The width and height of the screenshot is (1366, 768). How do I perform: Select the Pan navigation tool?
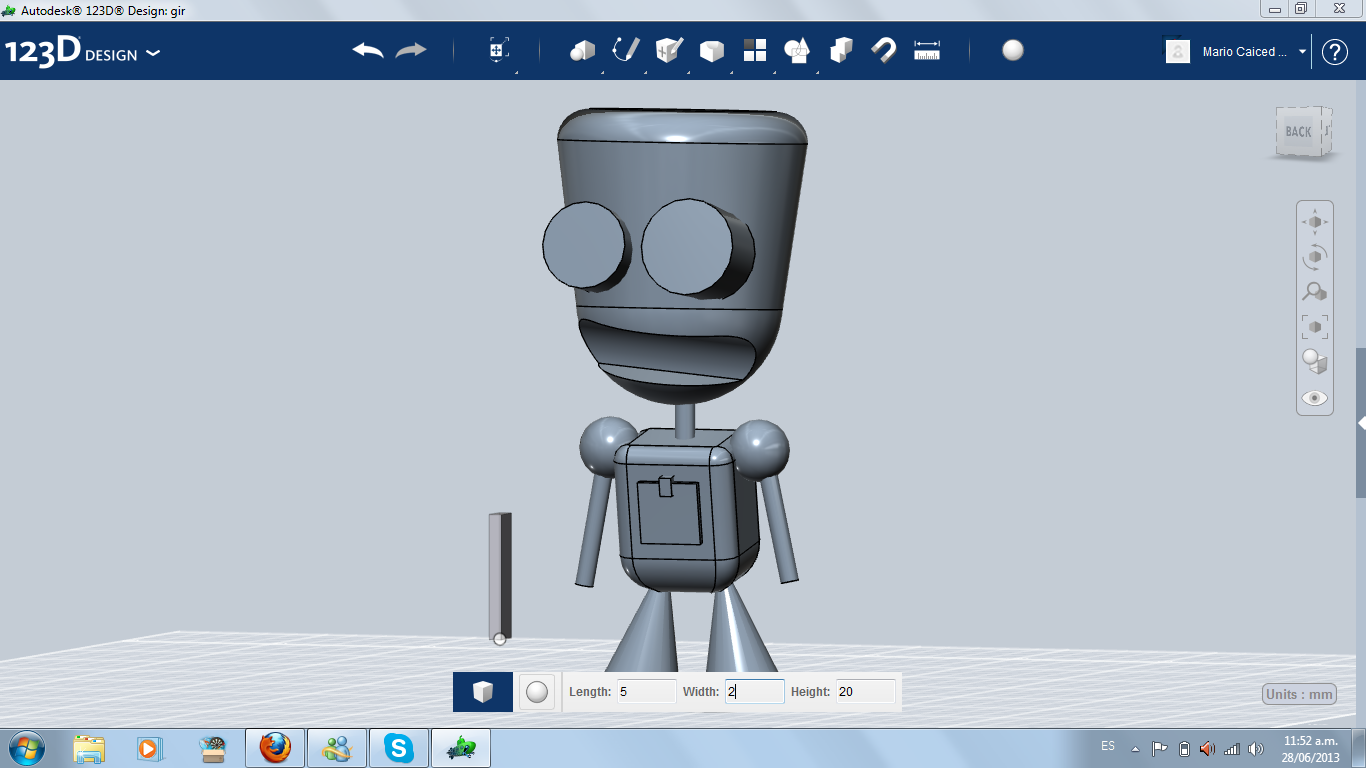click(1315, 221)
